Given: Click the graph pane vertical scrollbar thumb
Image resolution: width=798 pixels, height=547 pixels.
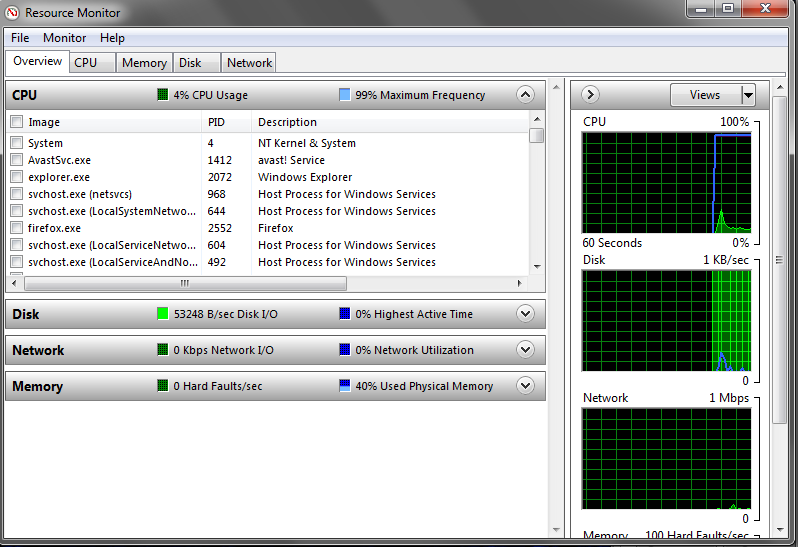Looking at the screenshot, I should [x=779, y=260].
